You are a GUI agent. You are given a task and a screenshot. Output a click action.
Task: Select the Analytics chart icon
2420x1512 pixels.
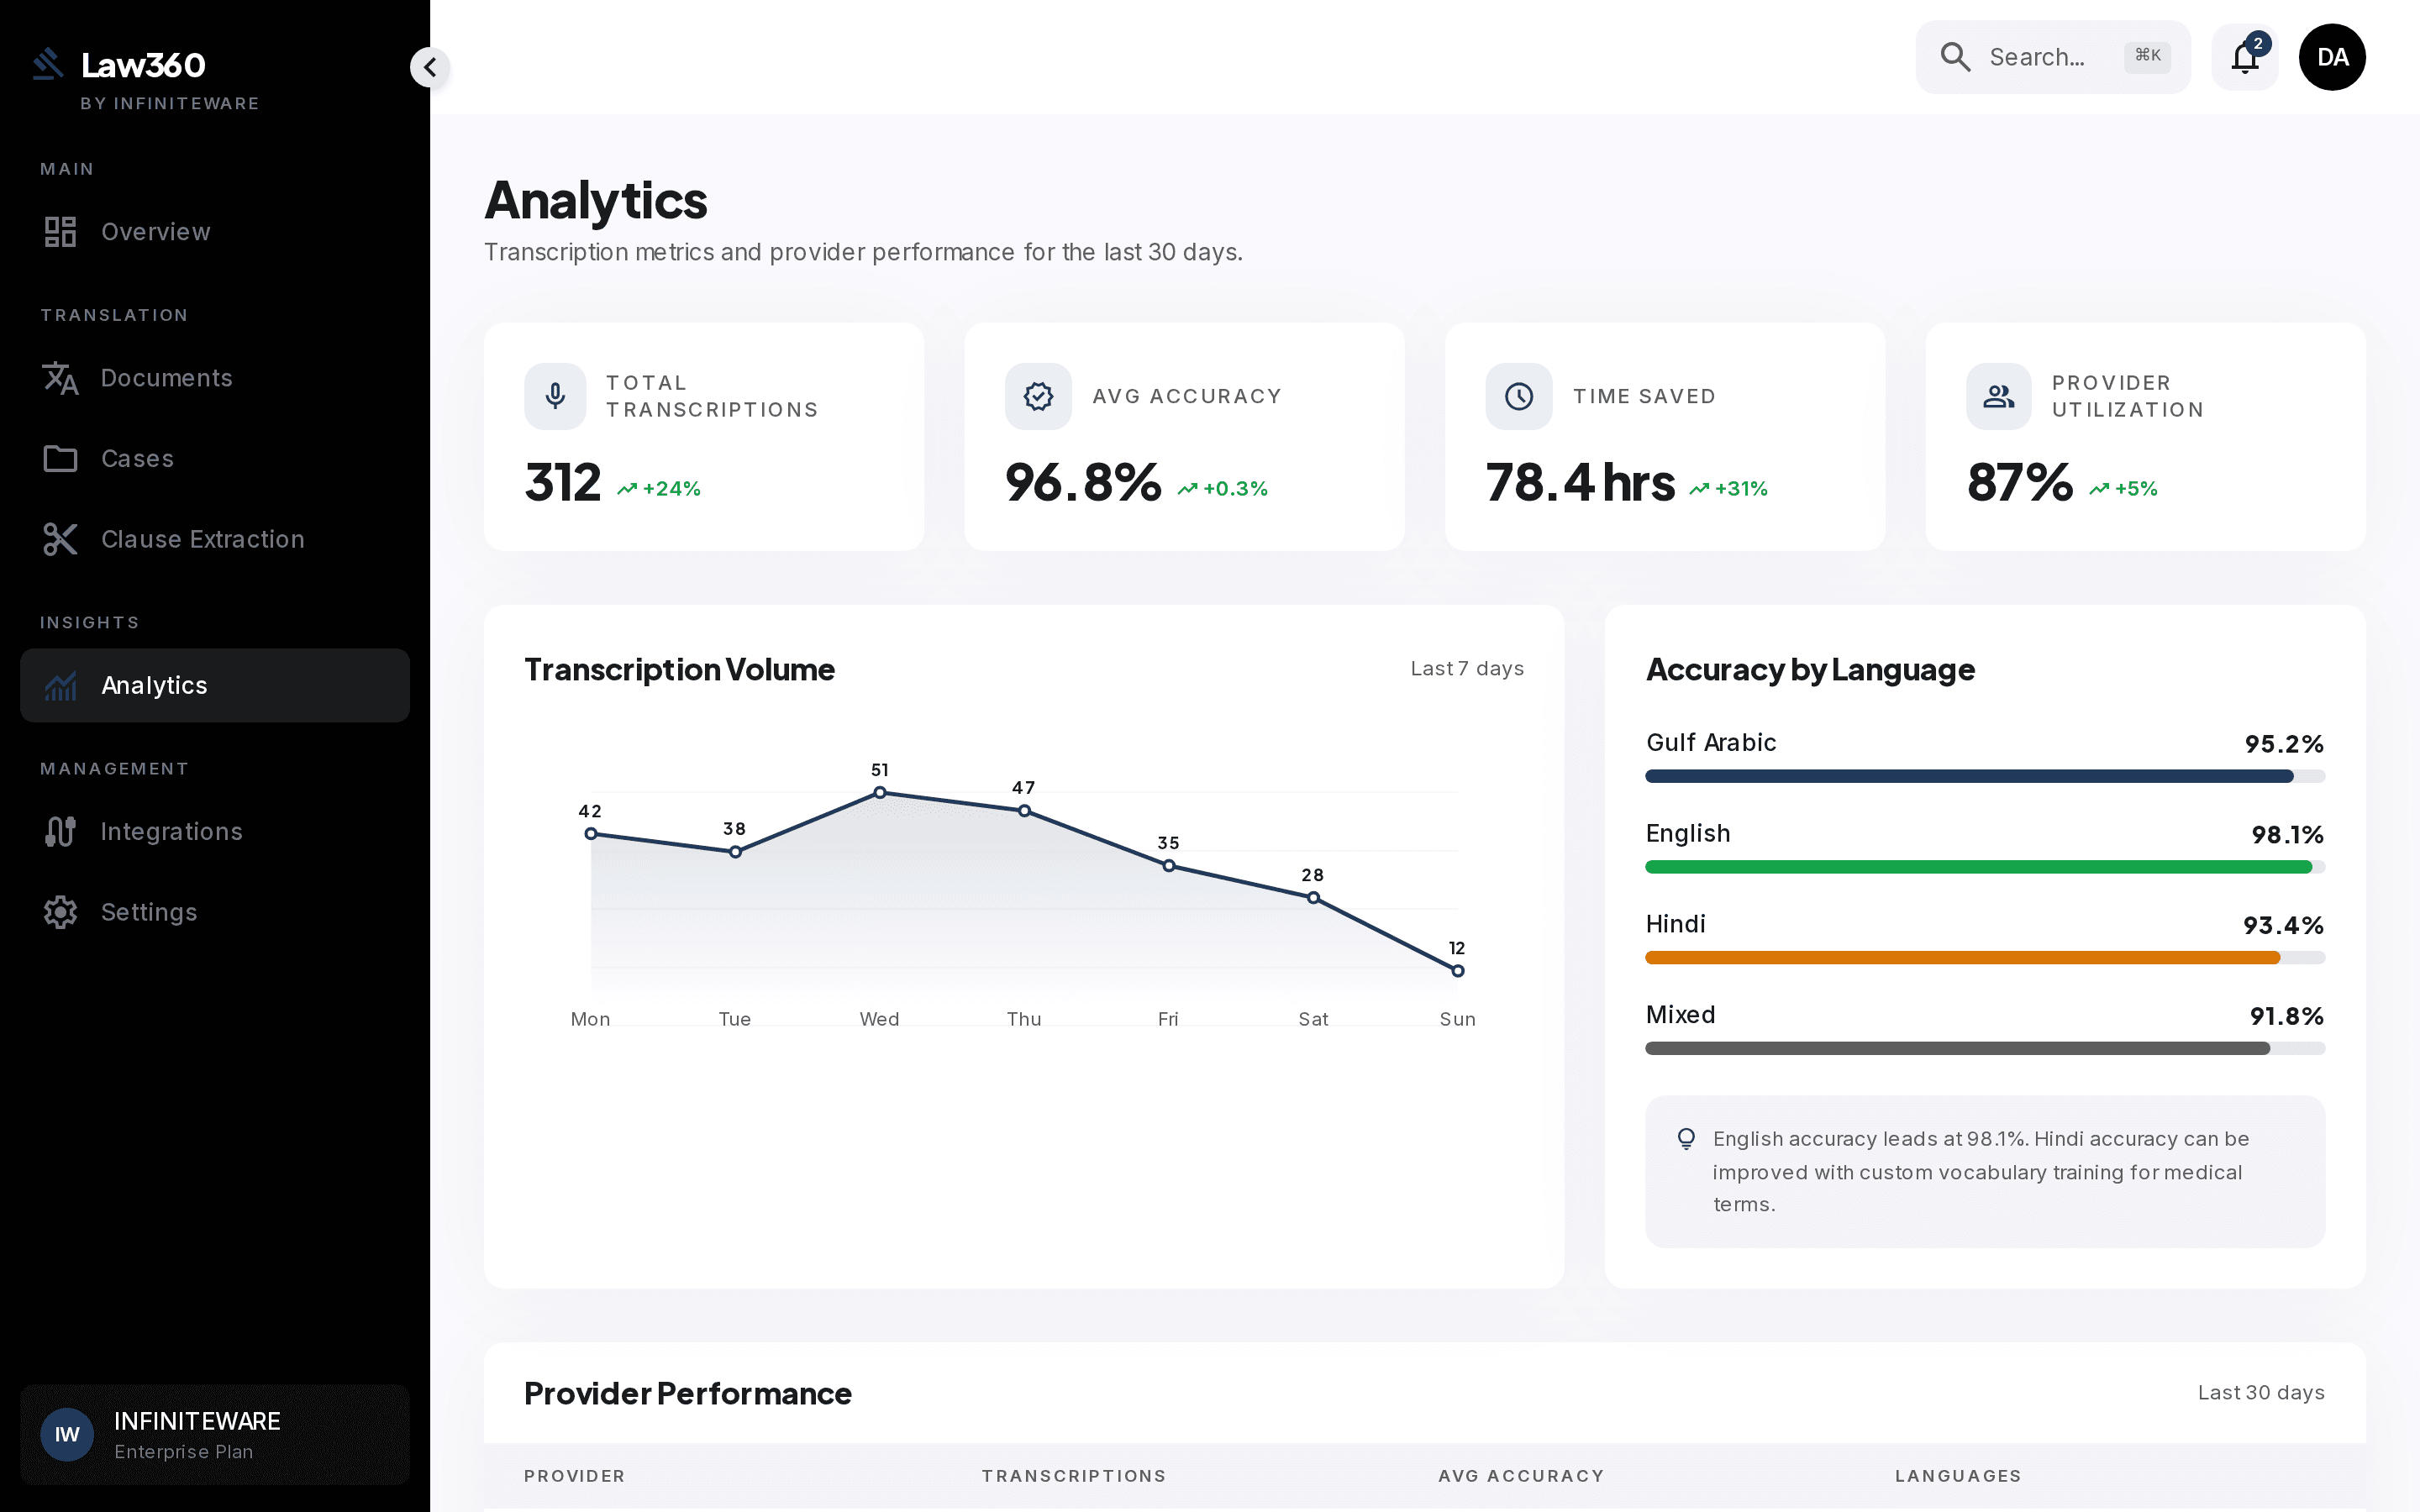pyautogui.click(x=60, y=686)
